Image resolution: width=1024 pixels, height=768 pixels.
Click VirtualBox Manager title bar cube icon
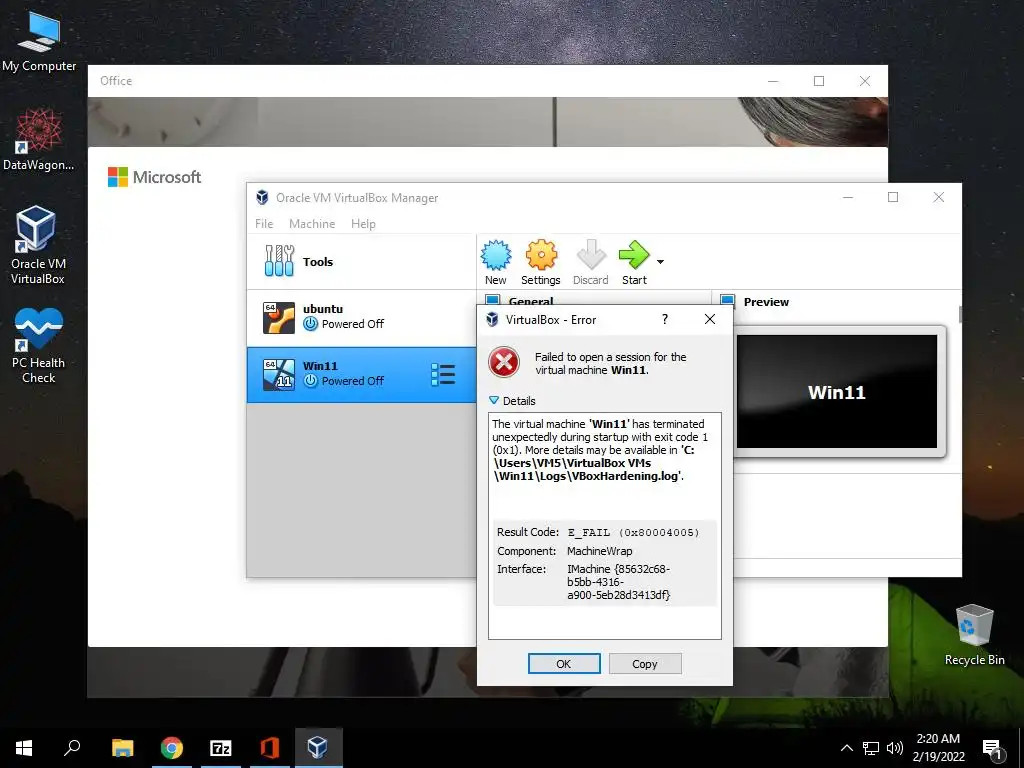(x=263, y=197)
